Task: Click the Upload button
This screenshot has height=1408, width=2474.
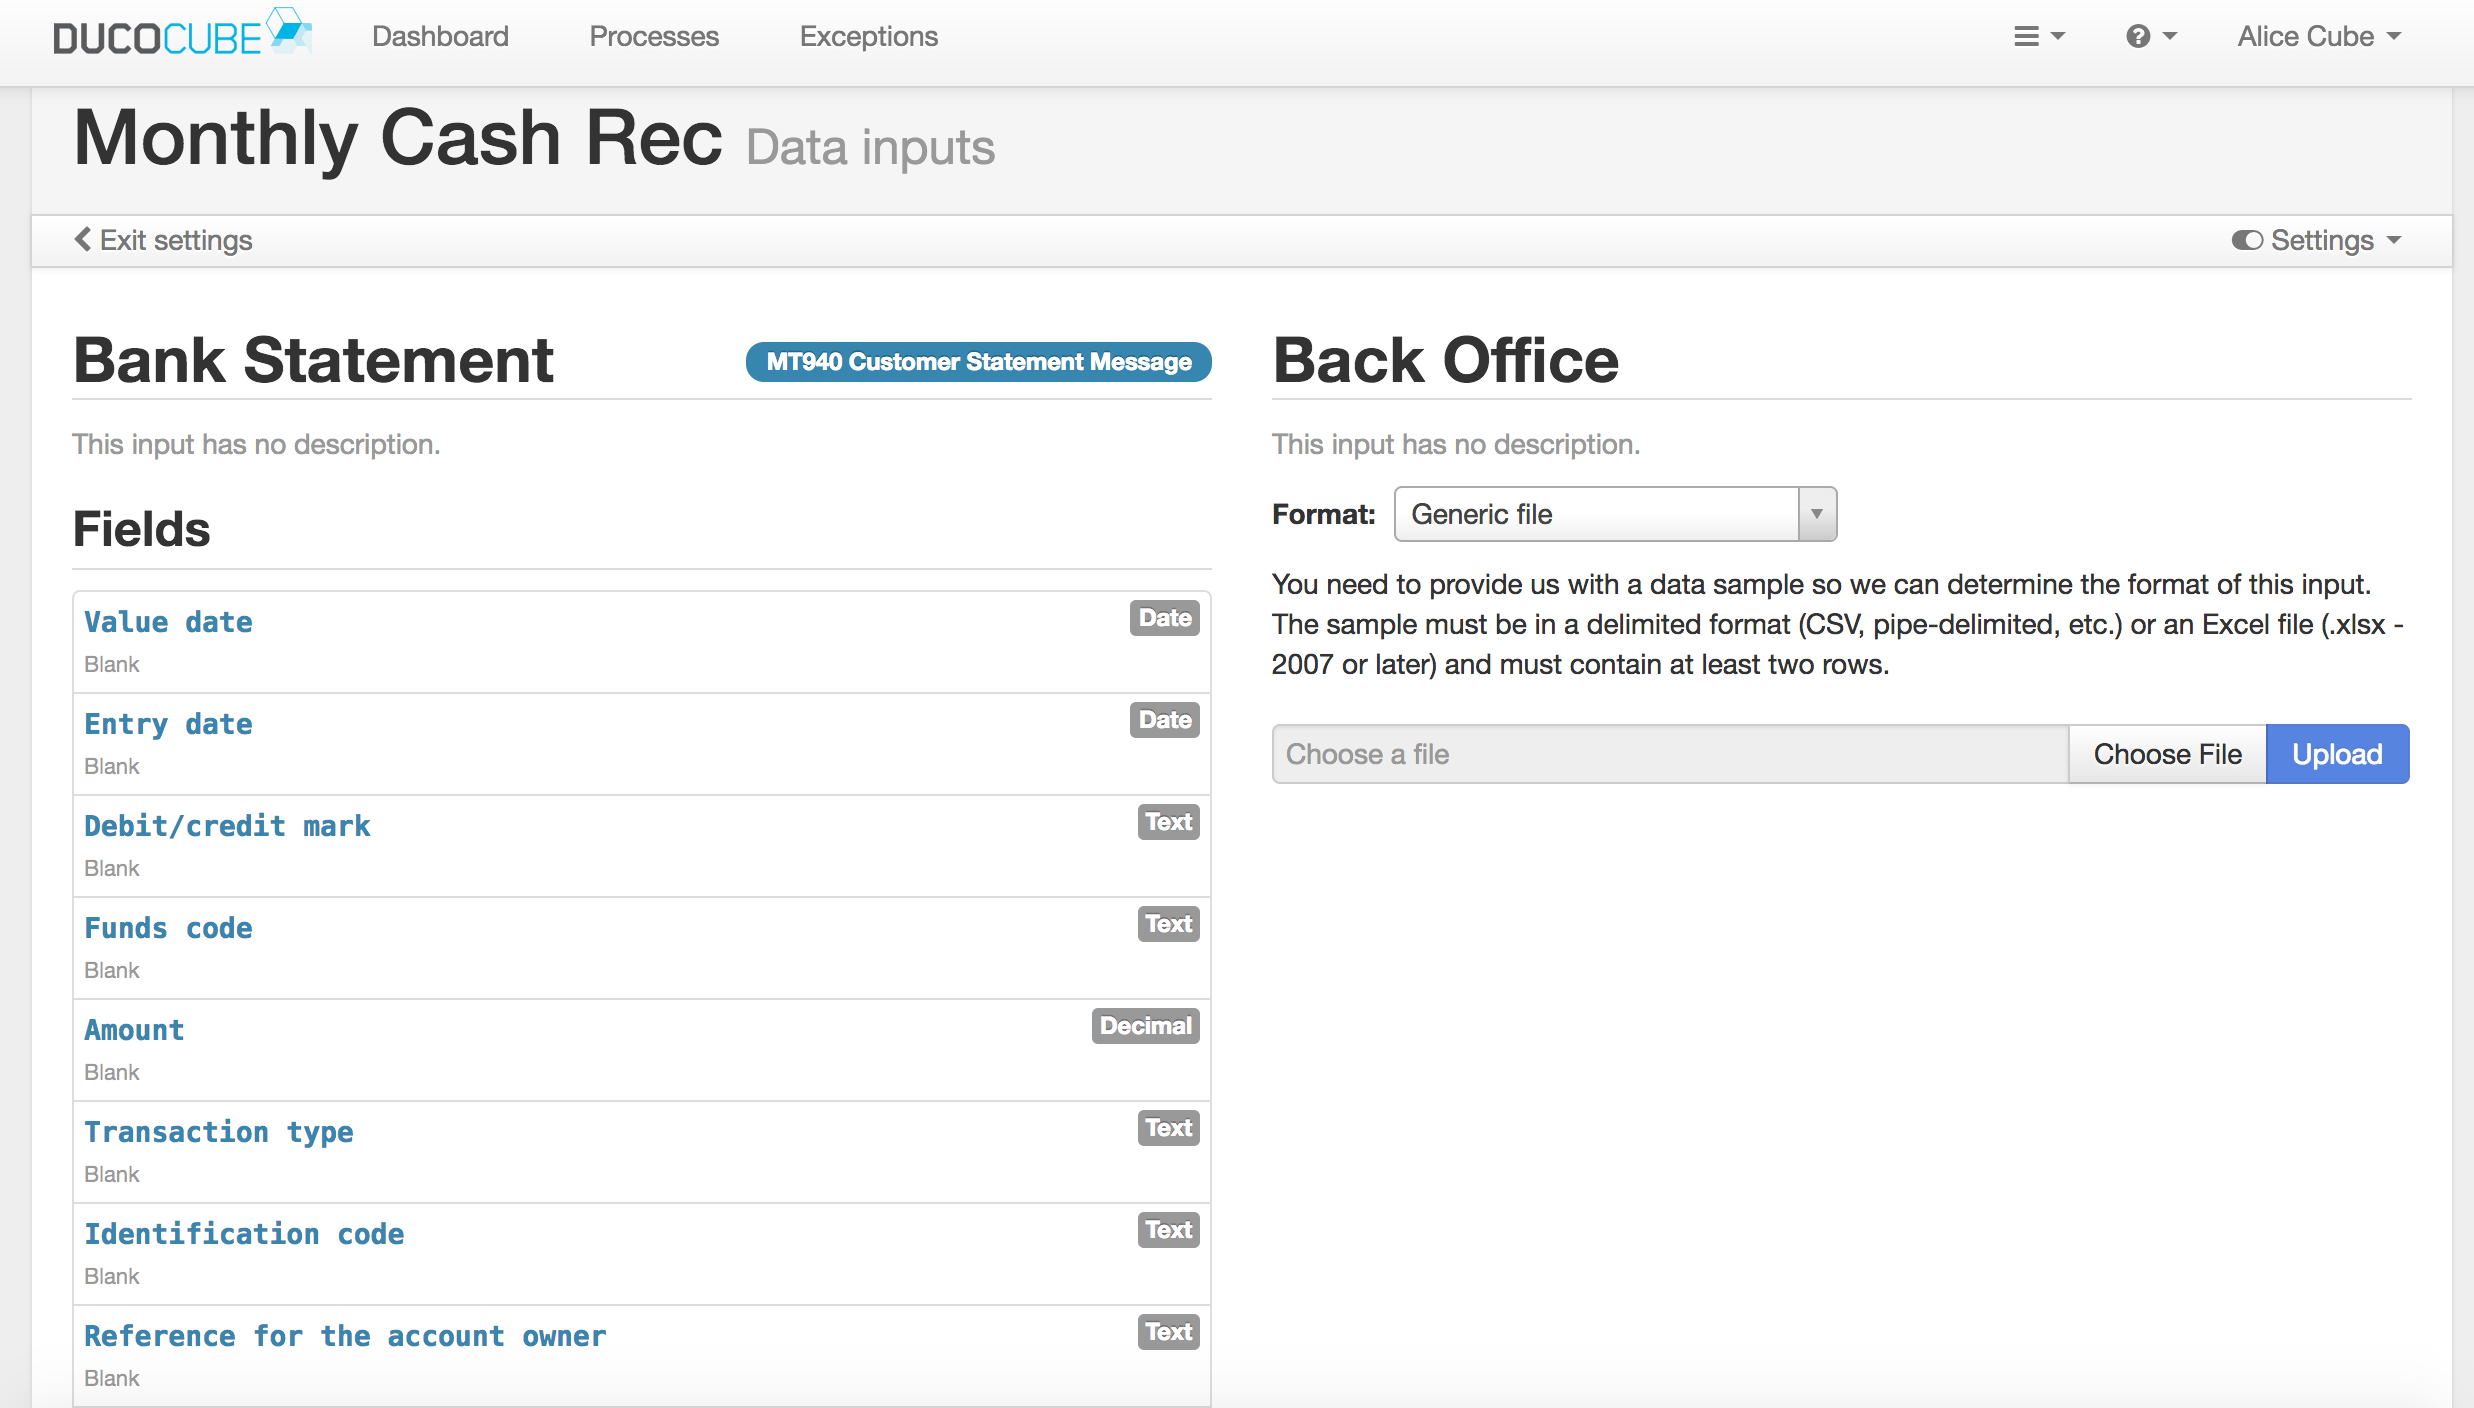Action: coord(2337,754)
